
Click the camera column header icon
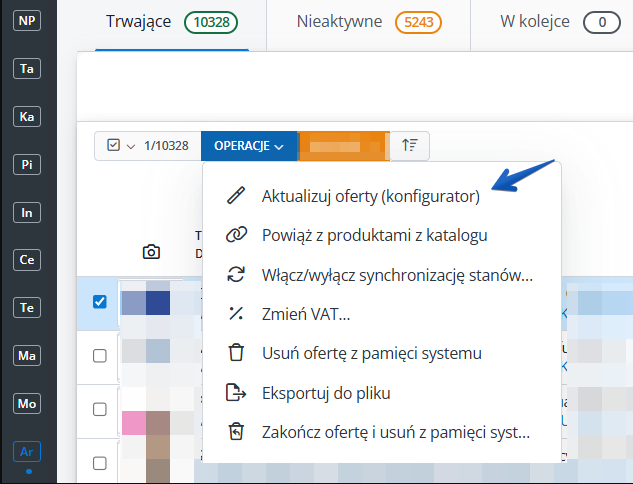[x=151, y=252]
